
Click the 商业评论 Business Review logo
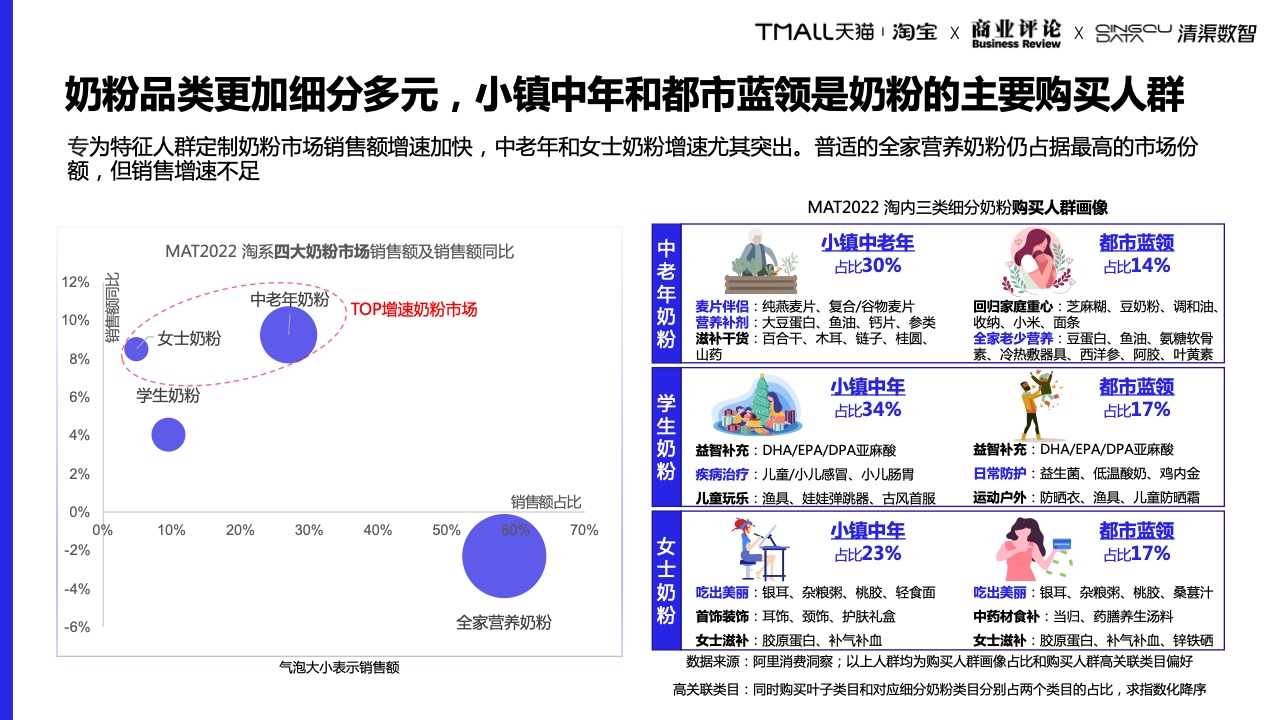click(x=1015, y=32)
